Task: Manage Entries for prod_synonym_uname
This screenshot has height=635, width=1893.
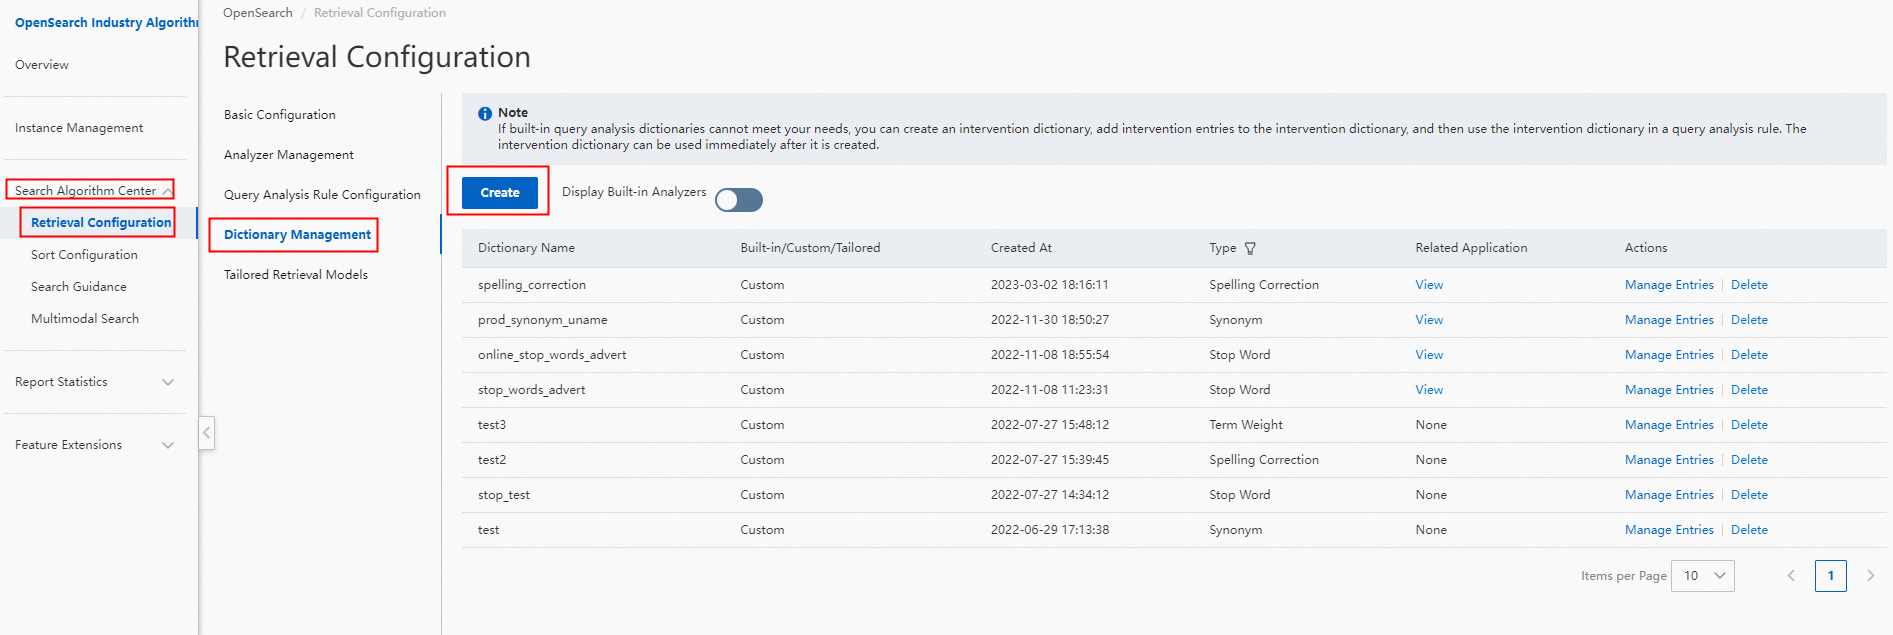Action: [x=1669, y=320]
